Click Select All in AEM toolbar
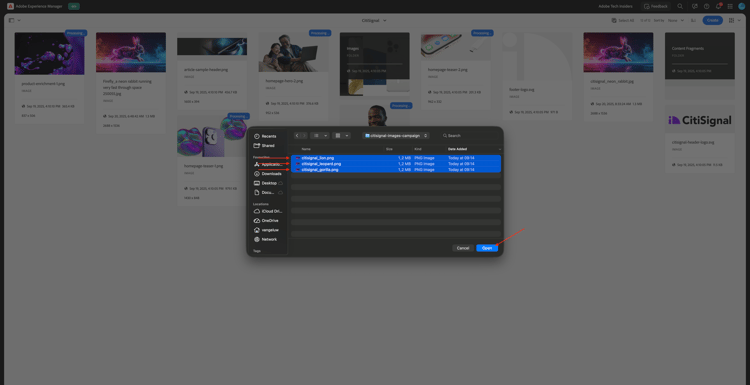The width and height of the screenshot is (750, 385). click(x=623, y=20)
